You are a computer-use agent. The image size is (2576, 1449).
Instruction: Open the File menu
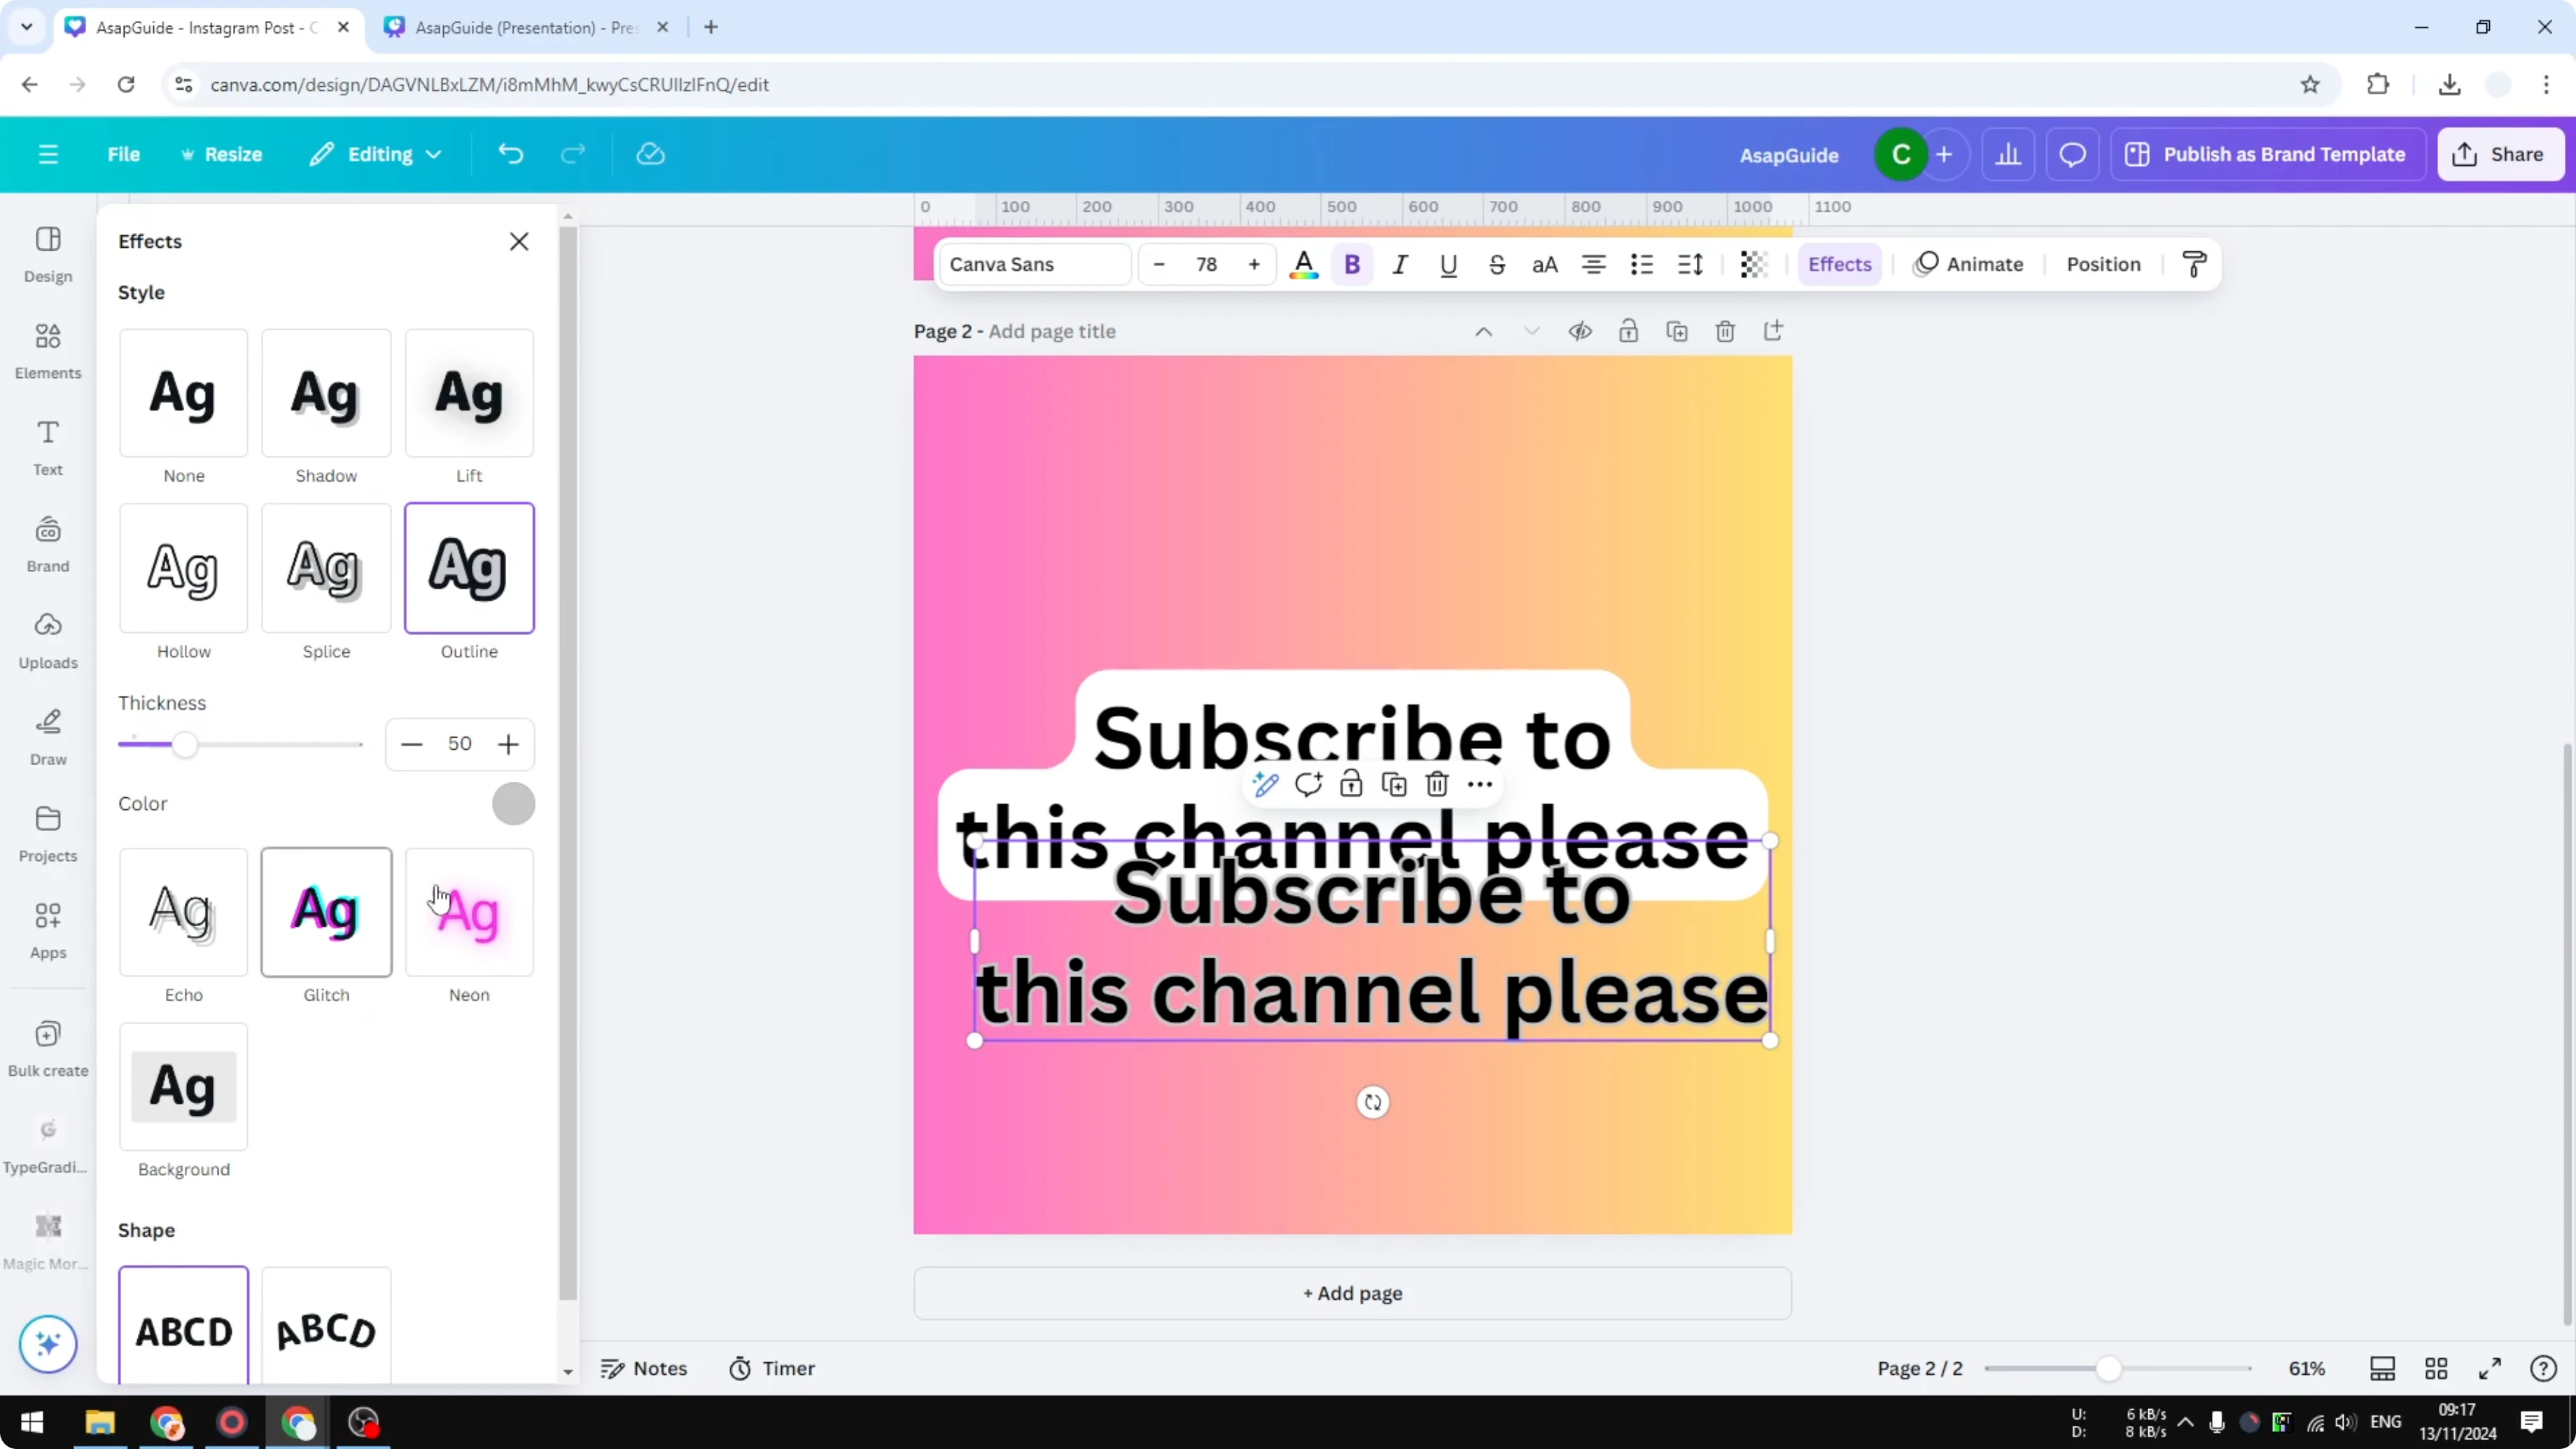coord(124,154)
